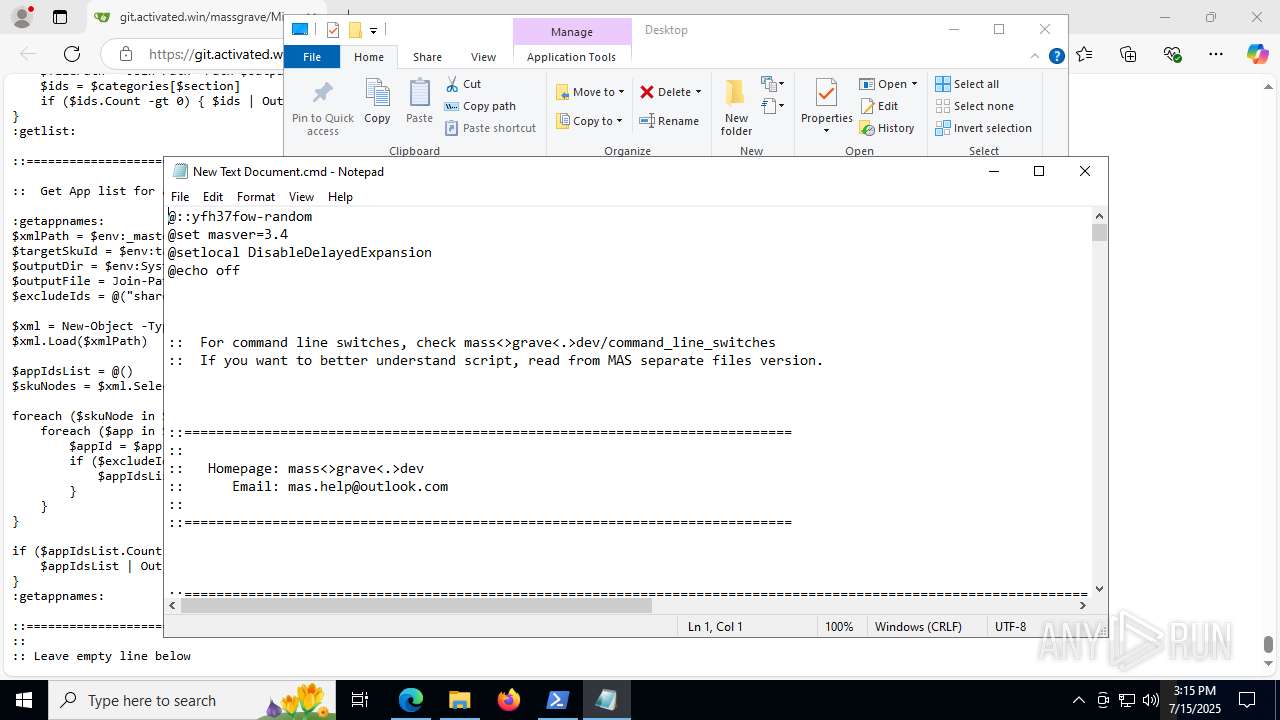Create a New folder from the ribbon
This screenshot has width=1280, height=720.
(736, 107)
